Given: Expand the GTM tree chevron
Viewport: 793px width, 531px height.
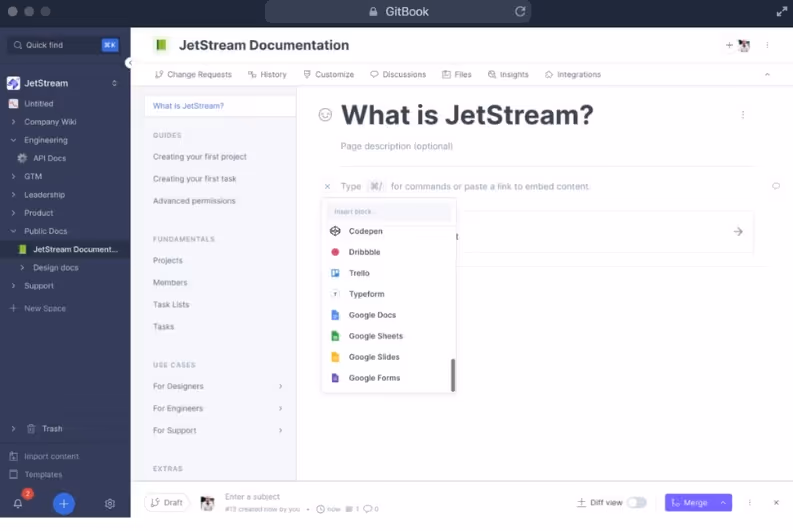Looking at the screenshot, I should click(x=13, y=176).
